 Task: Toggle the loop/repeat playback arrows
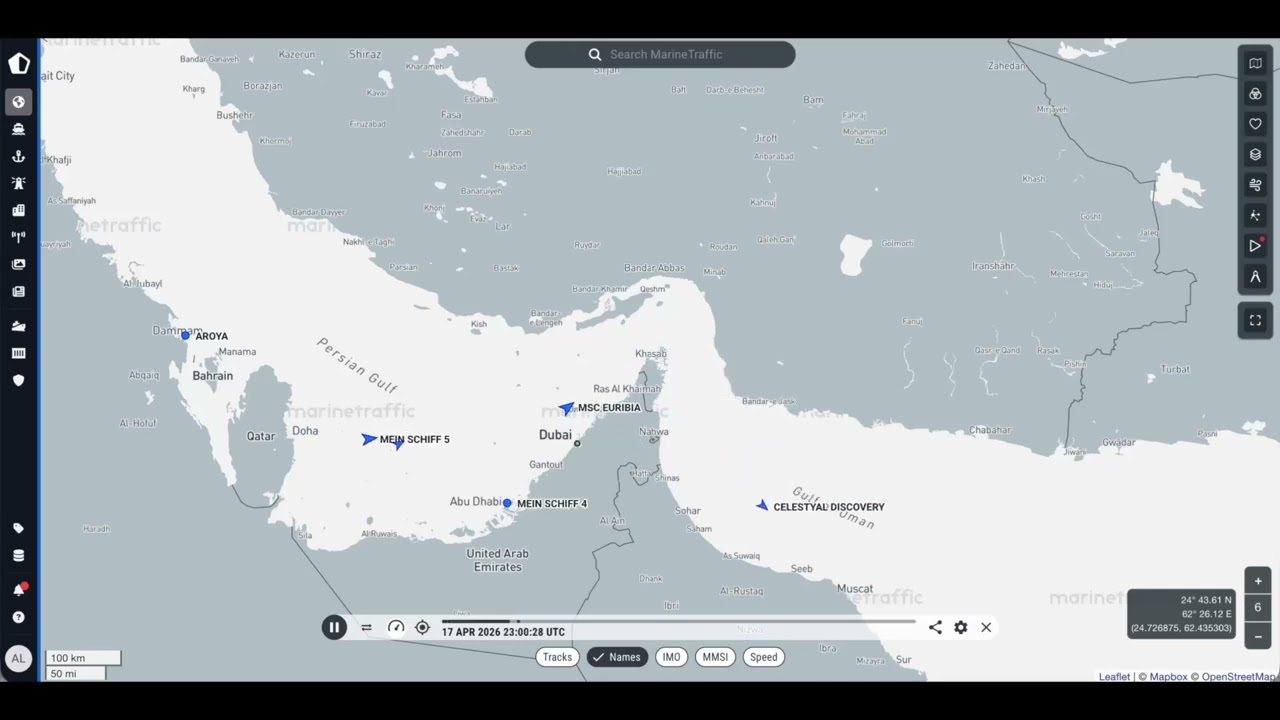tap(366, 628)
